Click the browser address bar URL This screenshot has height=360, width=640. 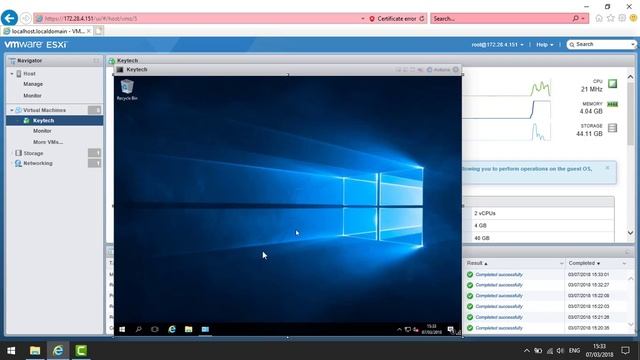(x=91, y=18)
